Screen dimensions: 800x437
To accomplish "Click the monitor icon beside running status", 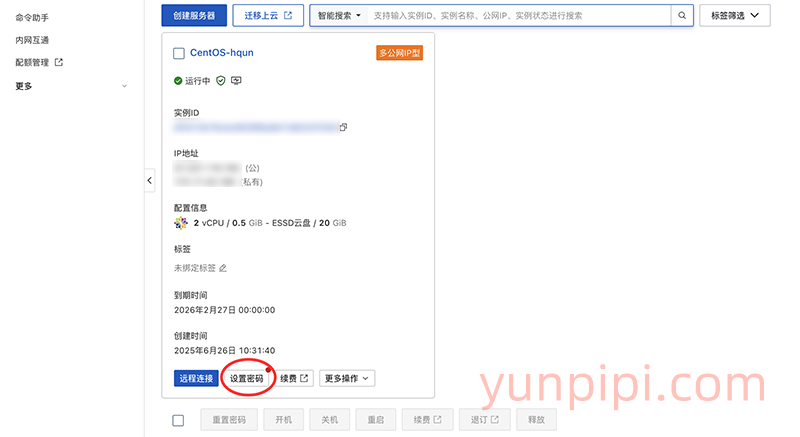I will (236, 81).
